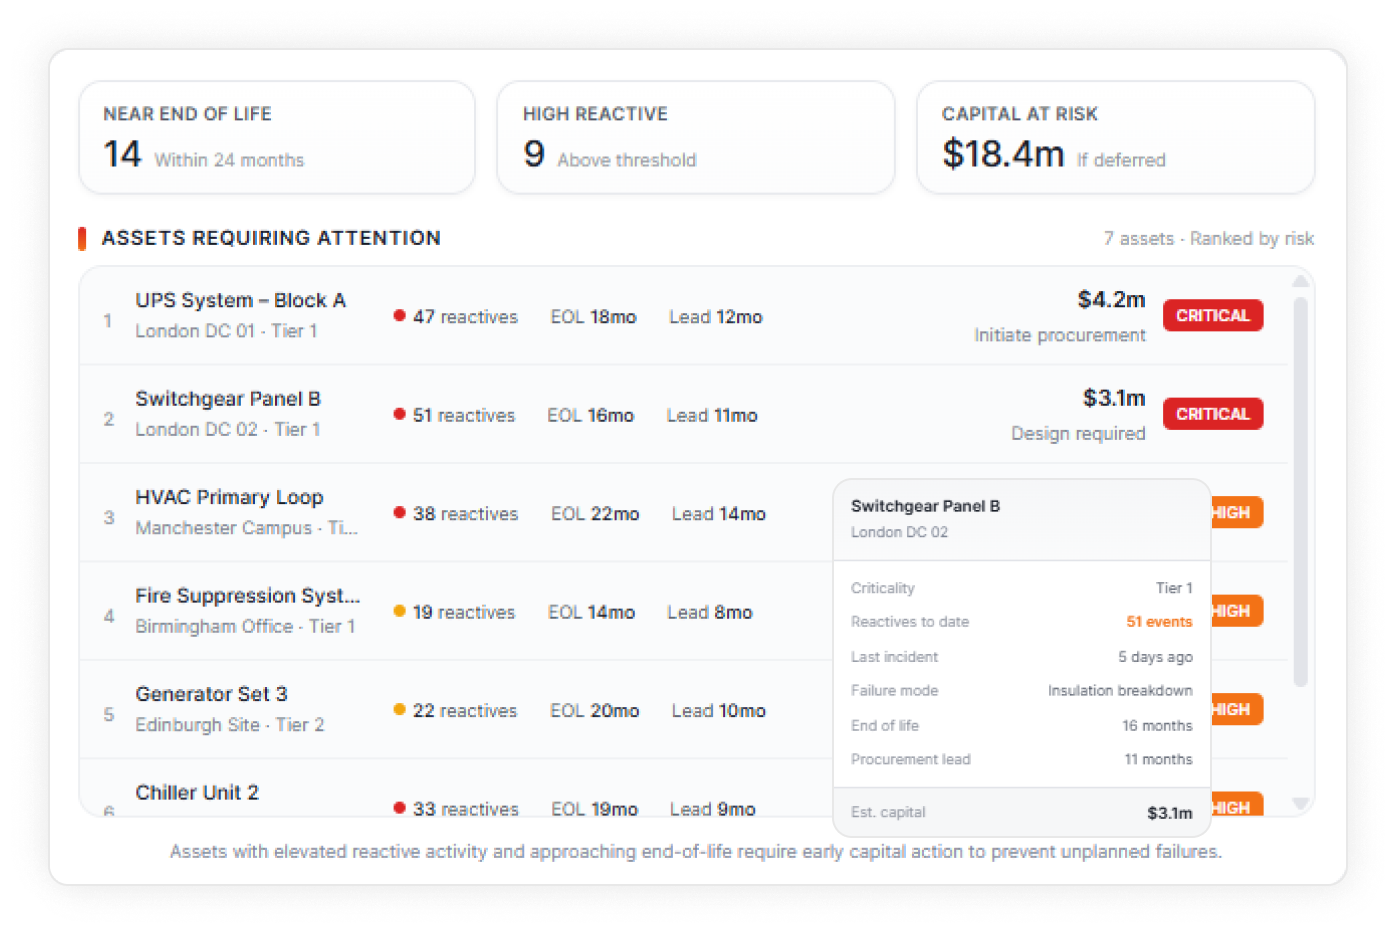Click scroll-down arrow at bottom of list
1396x934 pixels.
tap(1300, 803)
